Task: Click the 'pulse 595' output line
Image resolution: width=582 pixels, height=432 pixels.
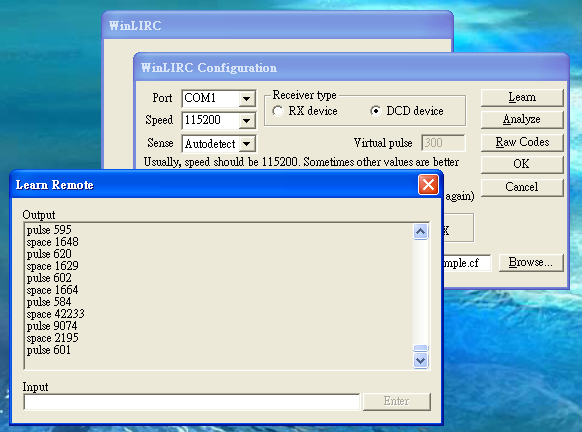Action: click(x=49, y=230)
